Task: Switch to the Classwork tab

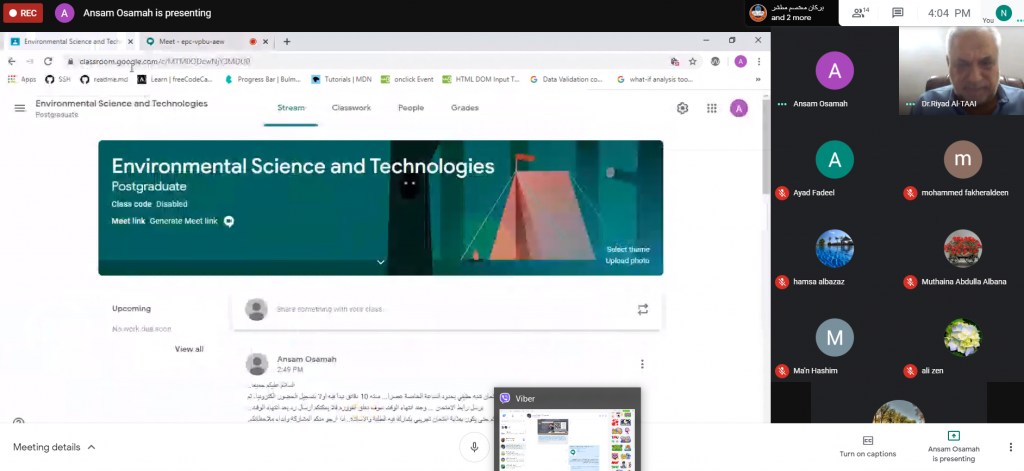Action: tap(351, 107)
